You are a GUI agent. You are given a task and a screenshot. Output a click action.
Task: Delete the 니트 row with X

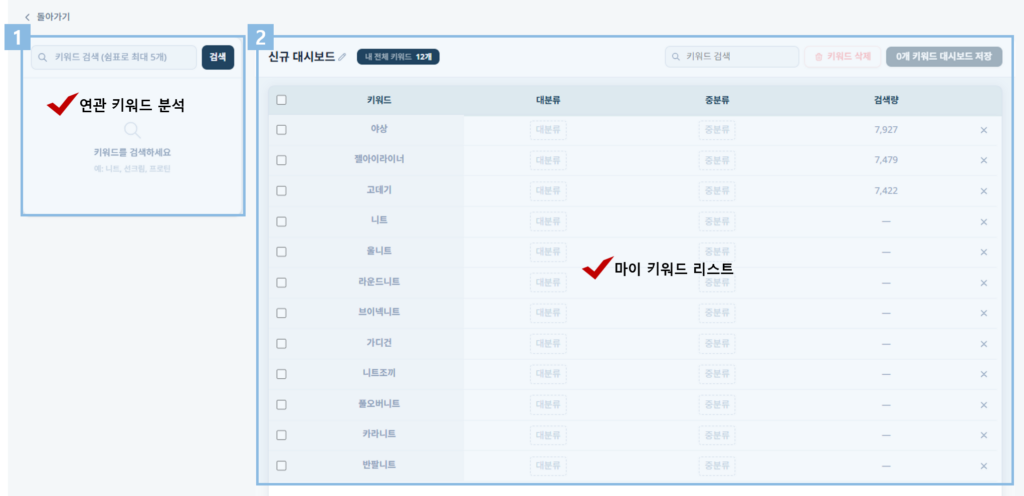point(984,222)
